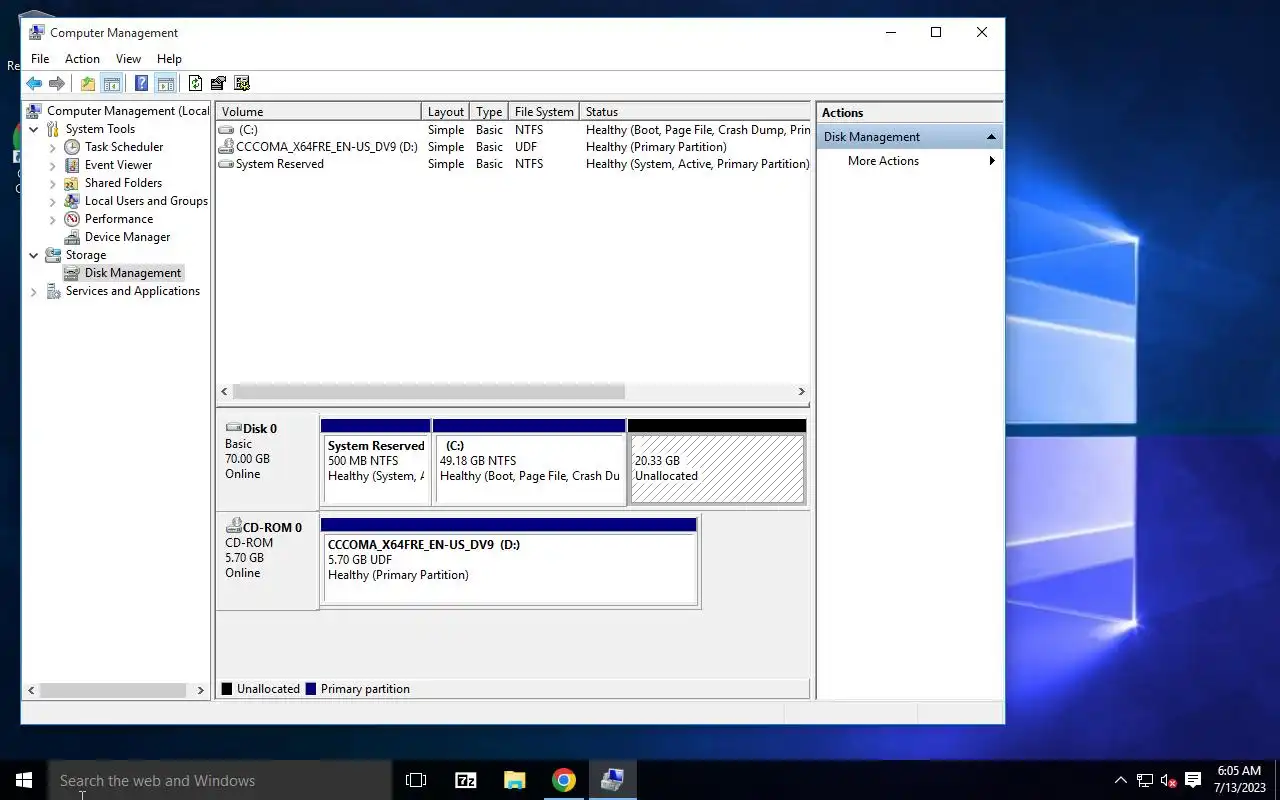Viewport: 1280px width, 800px height.
Task: Click the Up one level folder icon
Action: pyautogui.click(x=88, y=84)
